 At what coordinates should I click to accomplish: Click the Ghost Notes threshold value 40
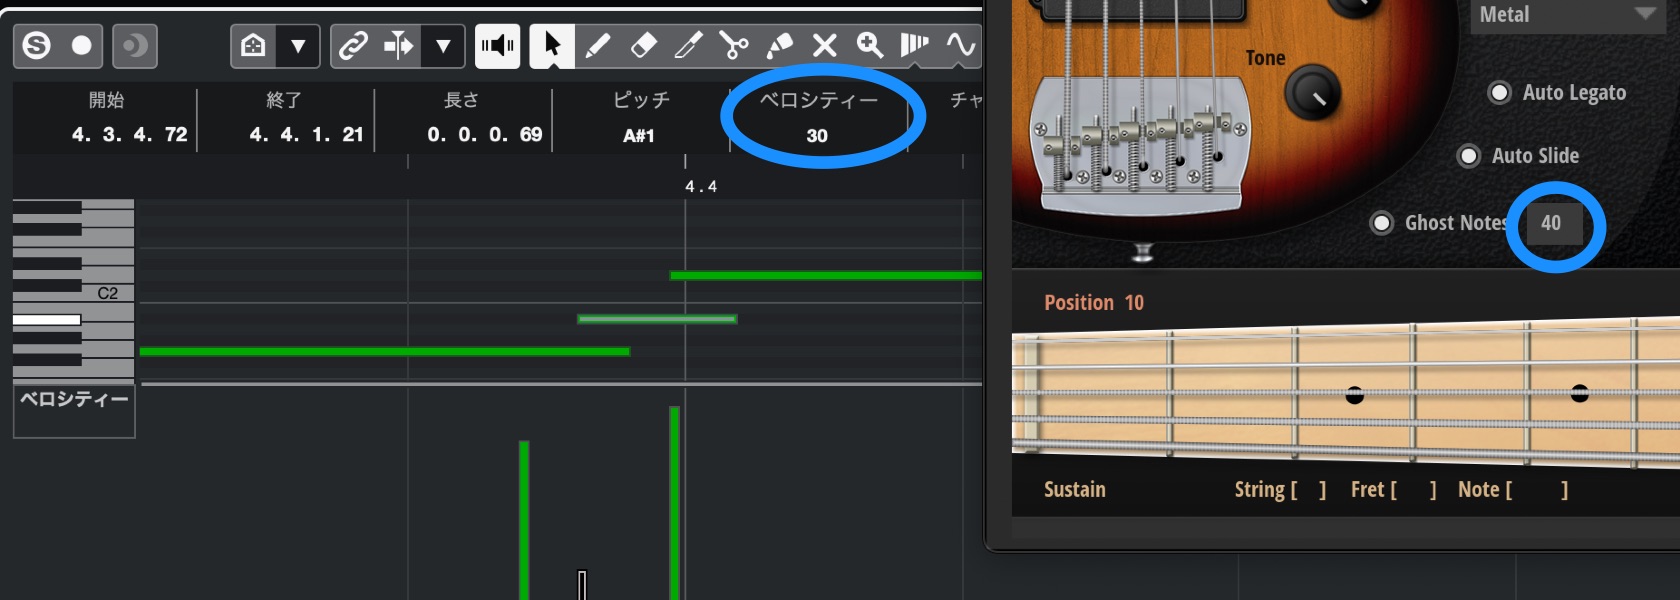(1551, 223)
